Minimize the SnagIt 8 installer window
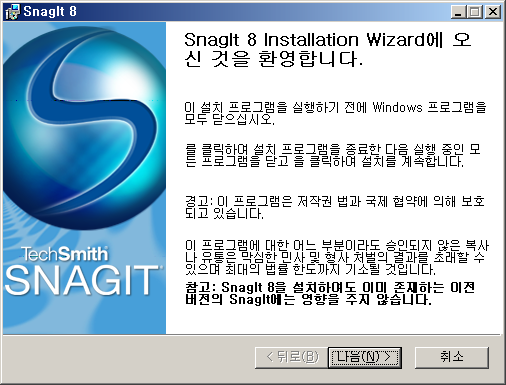This screenshot has height=385, width=506. click(459, 12)
